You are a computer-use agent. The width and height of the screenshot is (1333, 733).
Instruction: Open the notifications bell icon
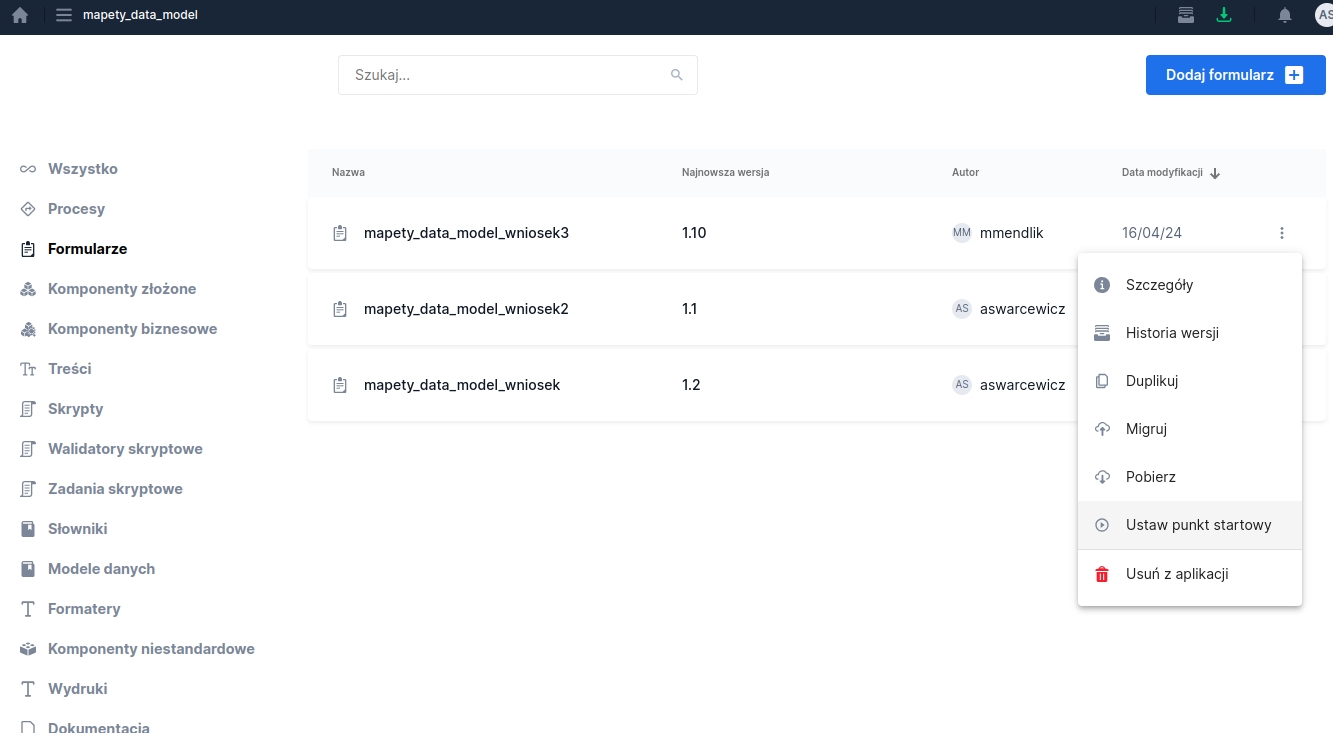(x=1285, y=15)
